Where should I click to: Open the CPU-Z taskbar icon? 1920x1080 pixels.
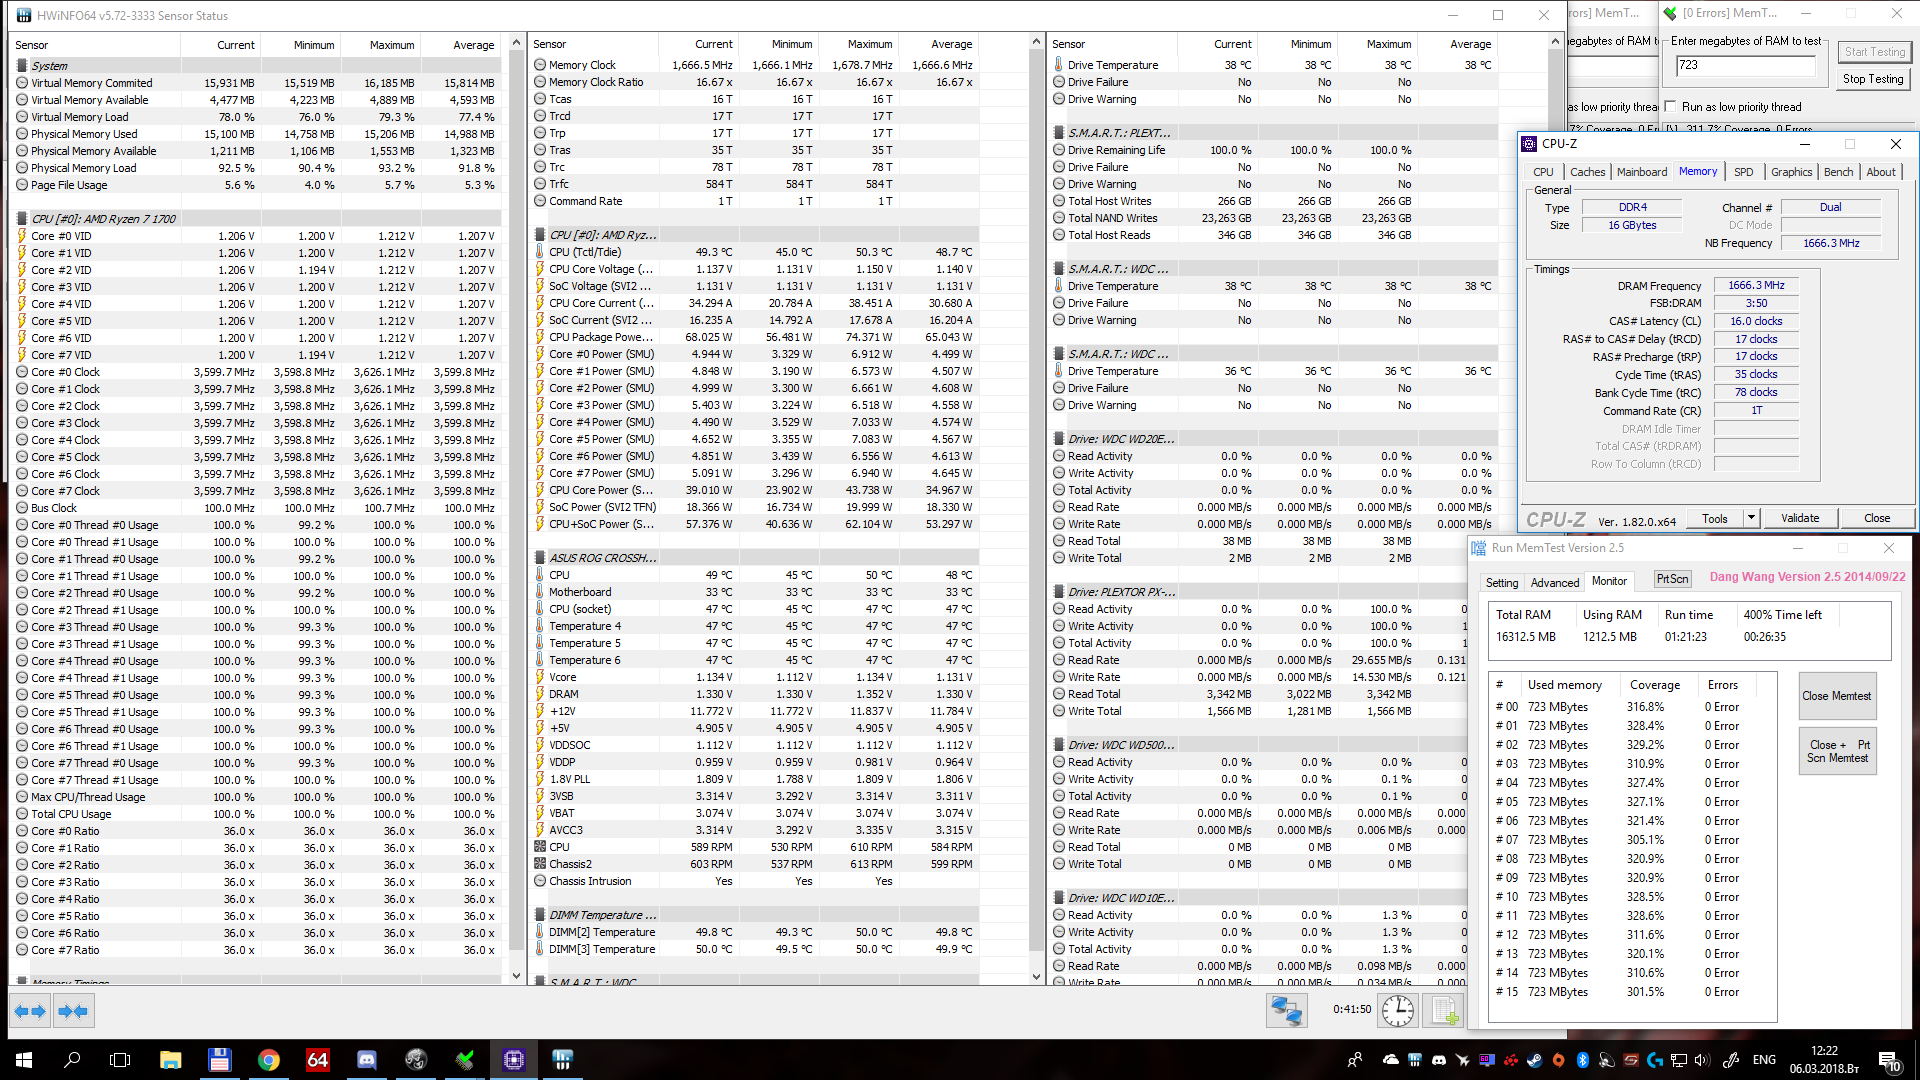tap(514, 1060)
